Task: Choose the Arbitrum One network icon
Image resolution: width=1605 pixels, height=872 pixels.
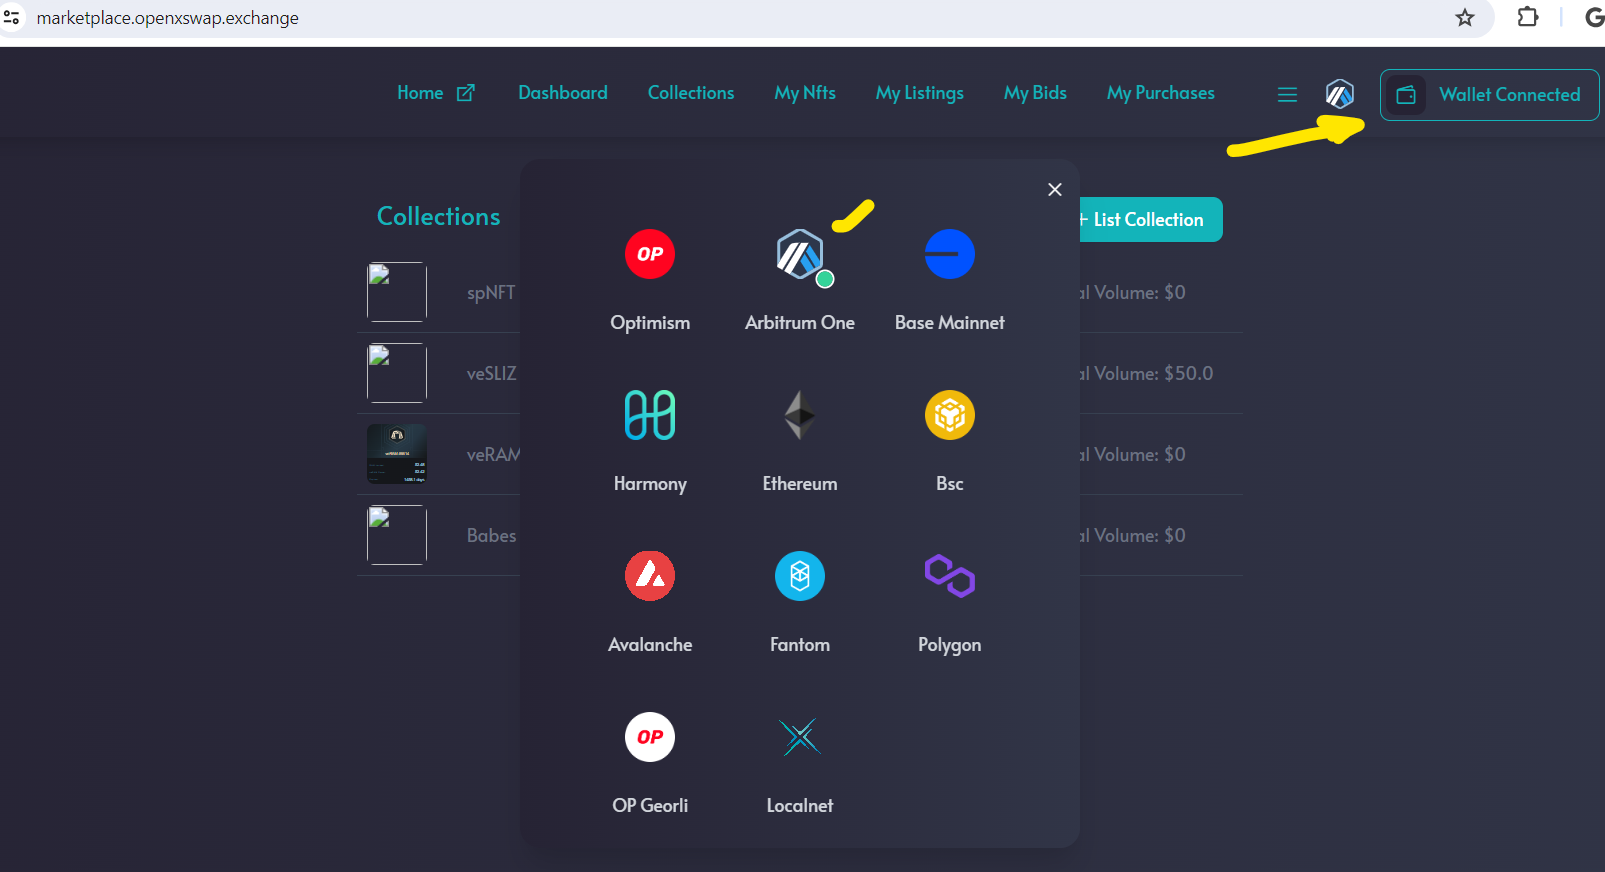Action: 800,254
